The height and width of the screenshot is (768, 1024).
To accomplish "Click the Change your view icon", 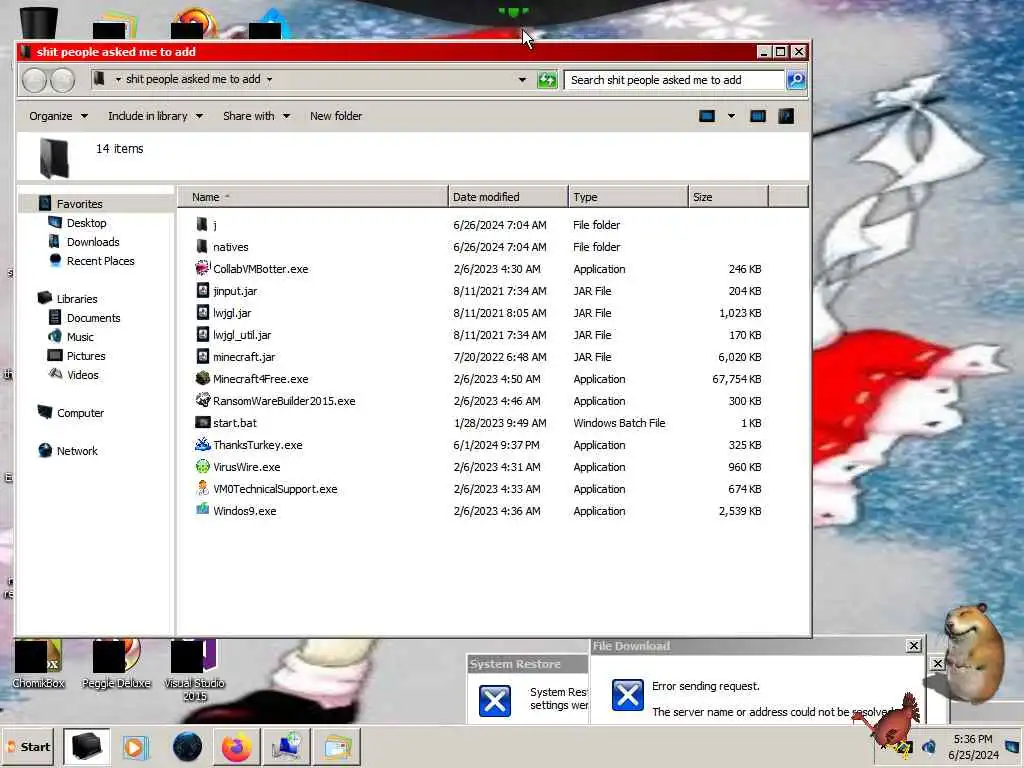I will coord(707,116).
